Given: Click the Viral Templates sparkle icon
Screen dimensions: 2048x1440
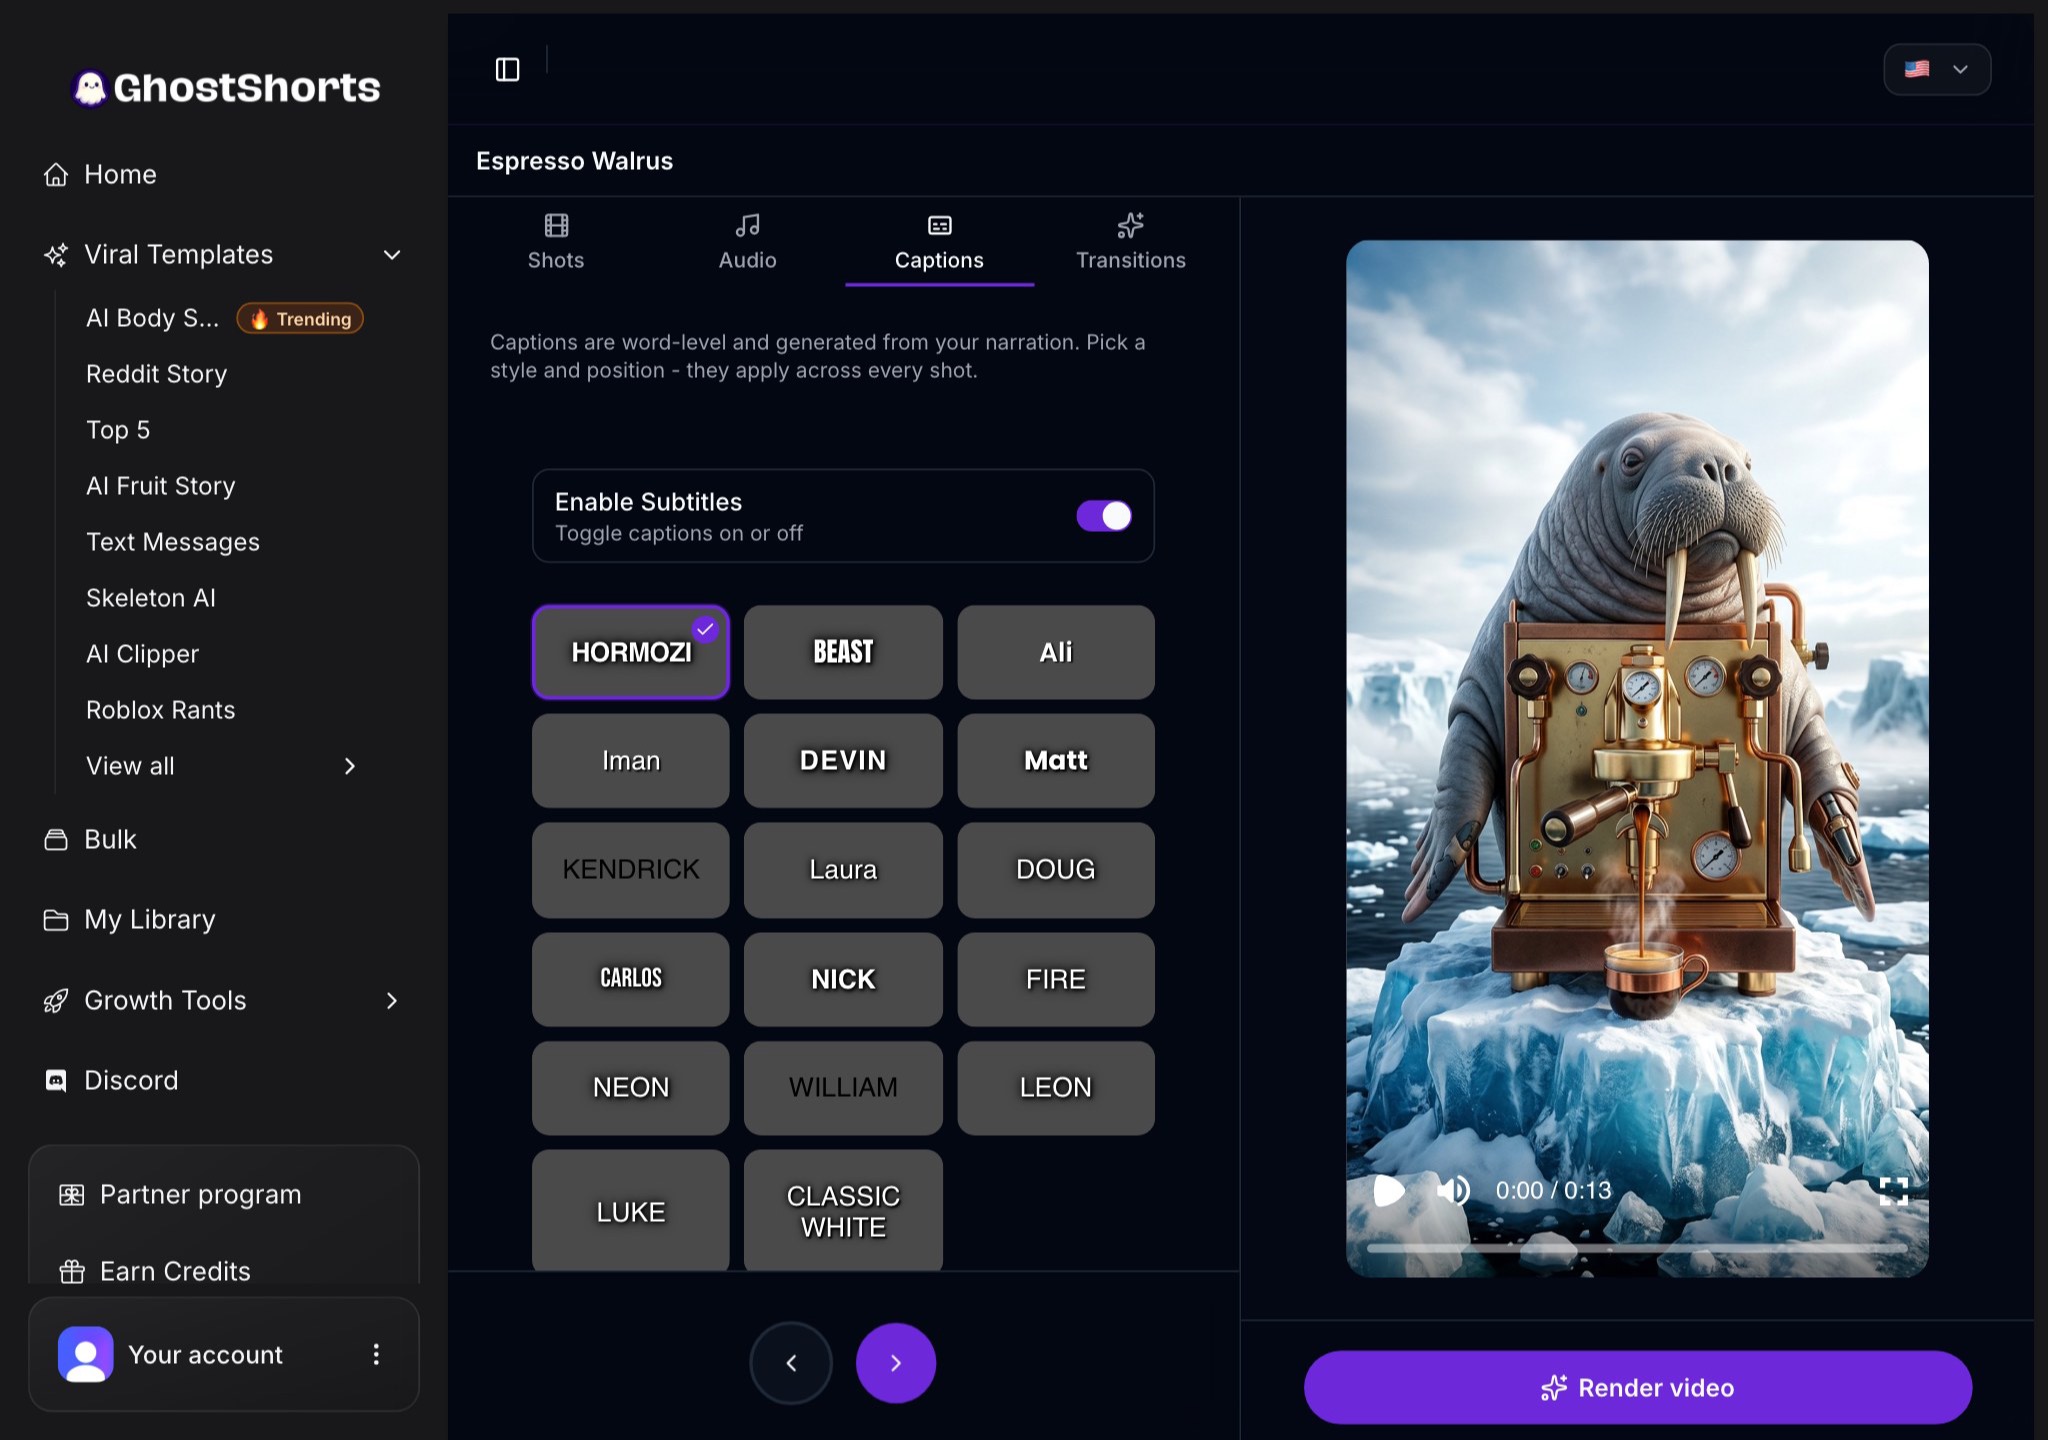Looking at the screenshot, I should pos(56,255).
